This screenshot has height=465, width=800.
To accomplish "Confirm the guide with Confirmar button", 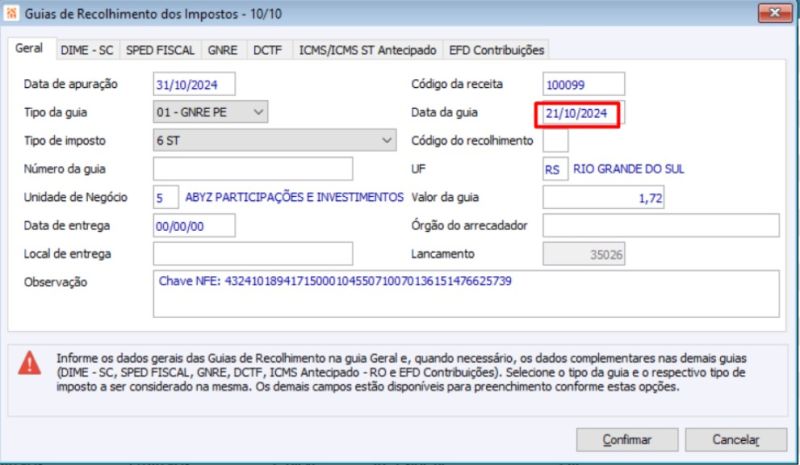I will [x=627, y=439].
